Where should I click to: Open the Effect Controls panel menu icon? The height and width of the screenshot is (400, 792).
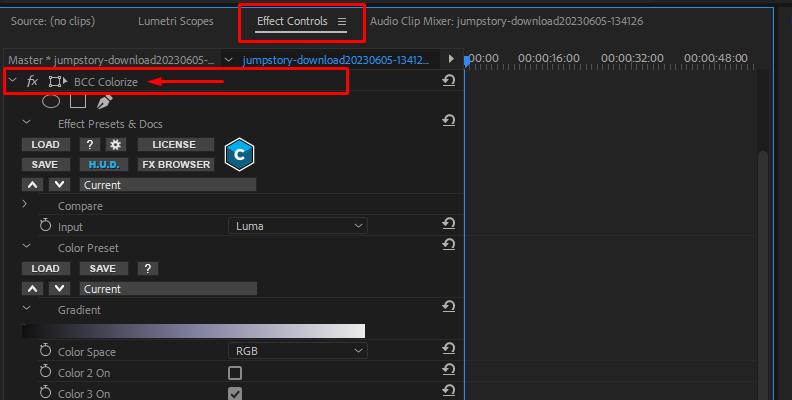click(342, 22)
